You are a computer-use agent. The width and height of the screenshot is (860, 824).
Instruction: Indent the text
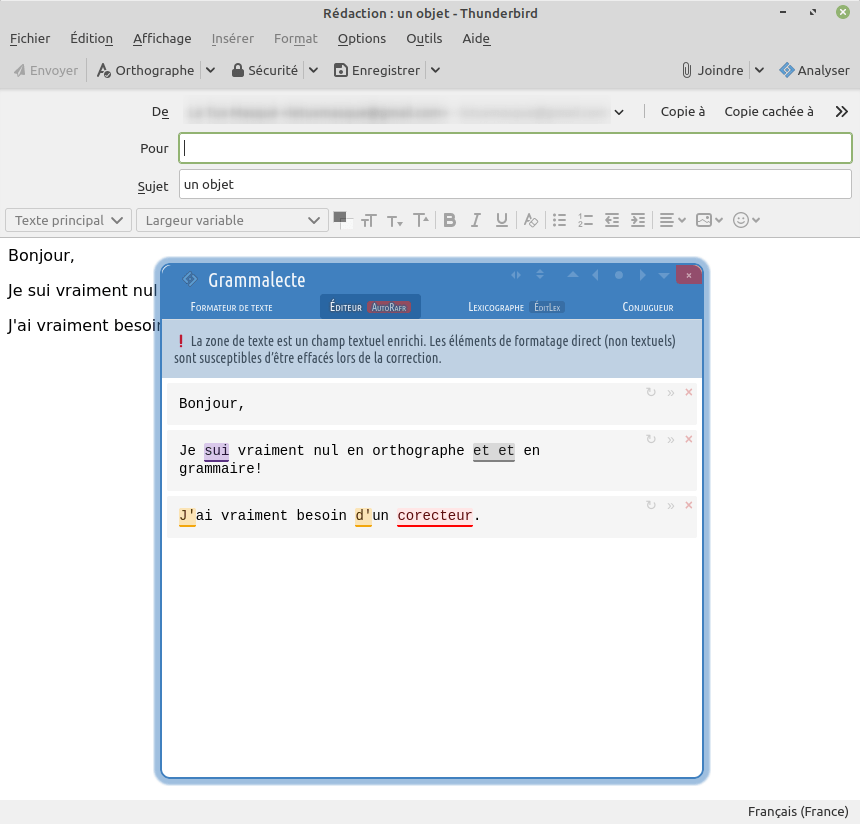tap(638, 221)
